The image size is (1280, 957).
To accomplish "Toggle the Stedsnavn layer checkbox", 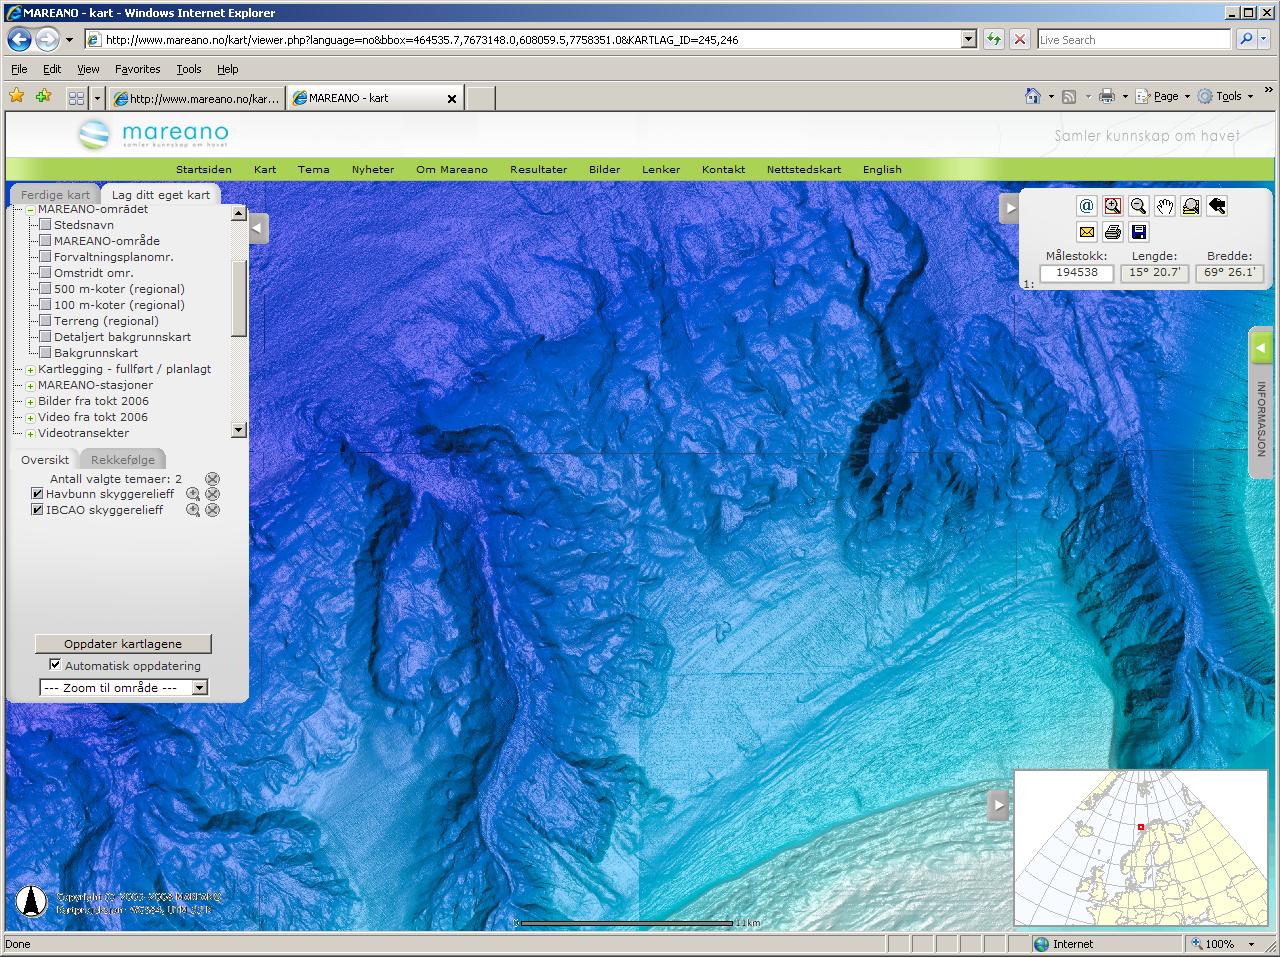I will click(45, 225).
